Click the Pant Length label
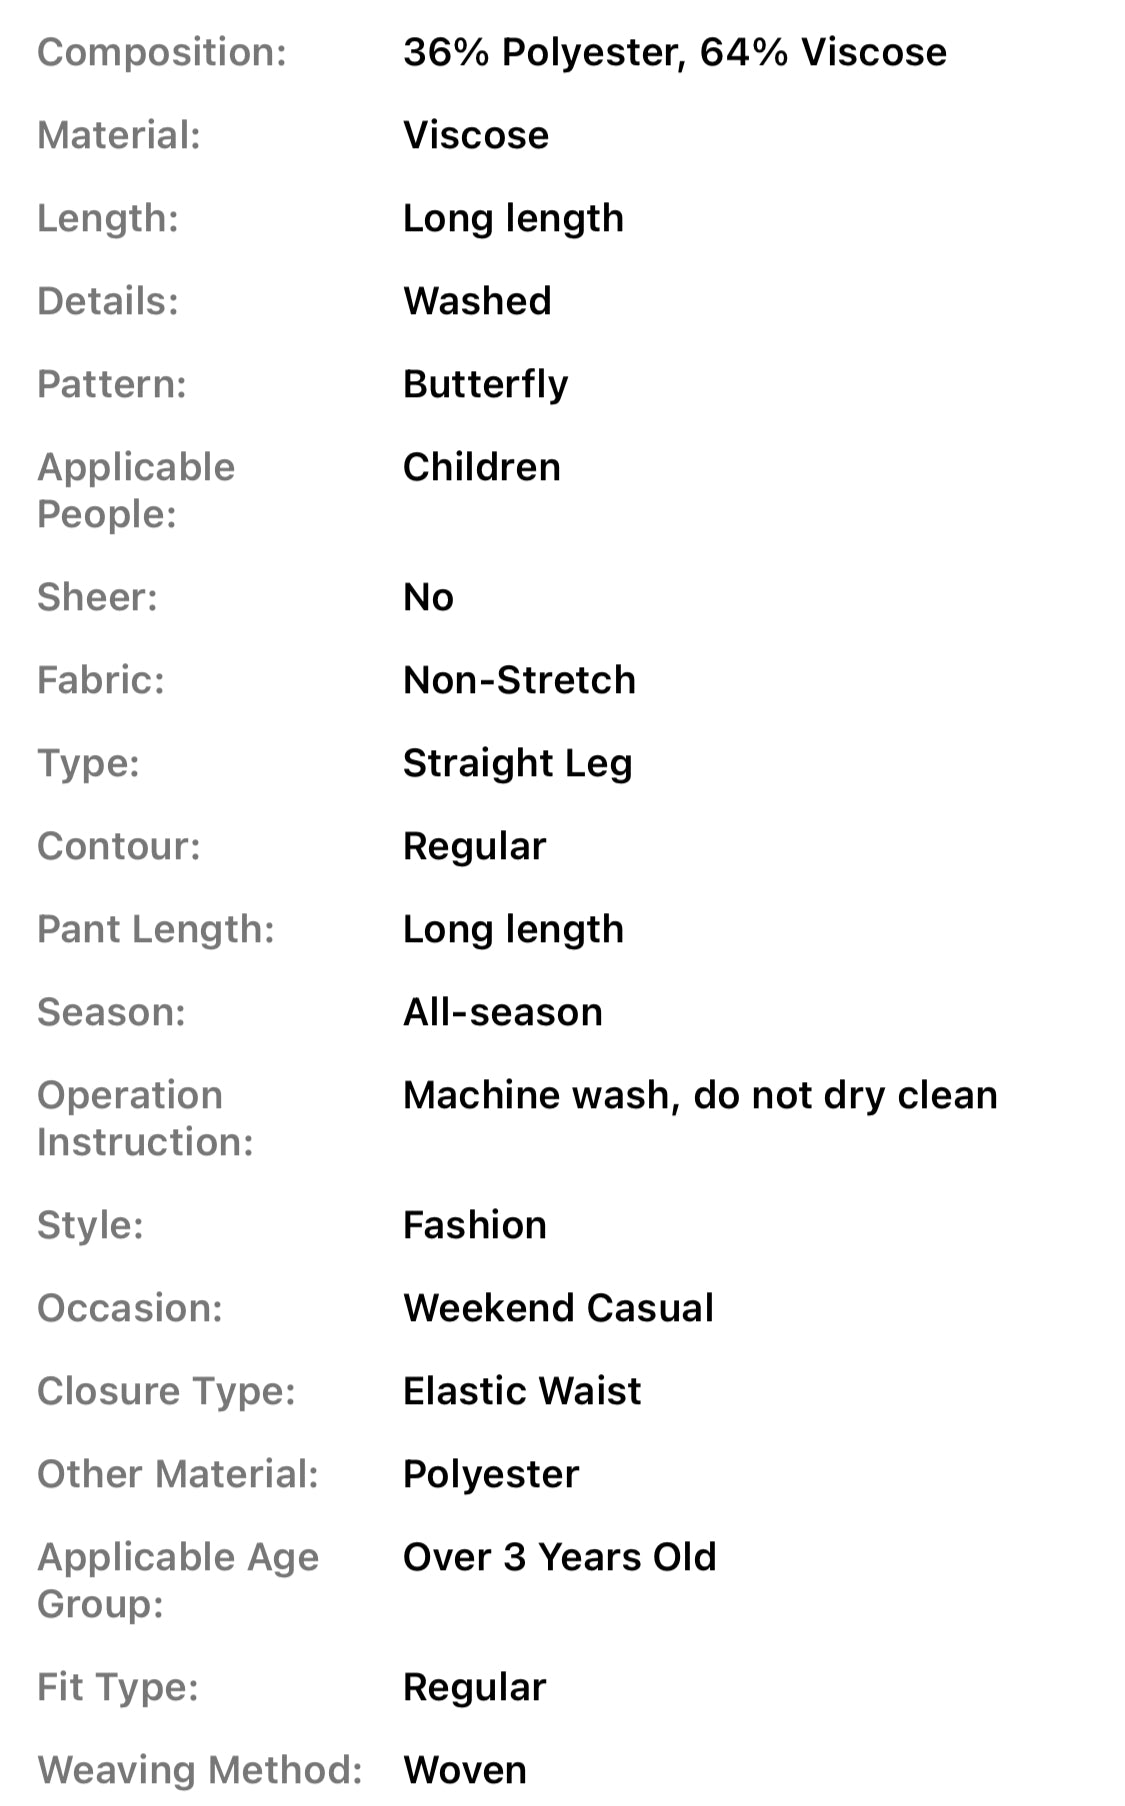The width and height of the screenshot is (1125, 1806). (156, 930)
